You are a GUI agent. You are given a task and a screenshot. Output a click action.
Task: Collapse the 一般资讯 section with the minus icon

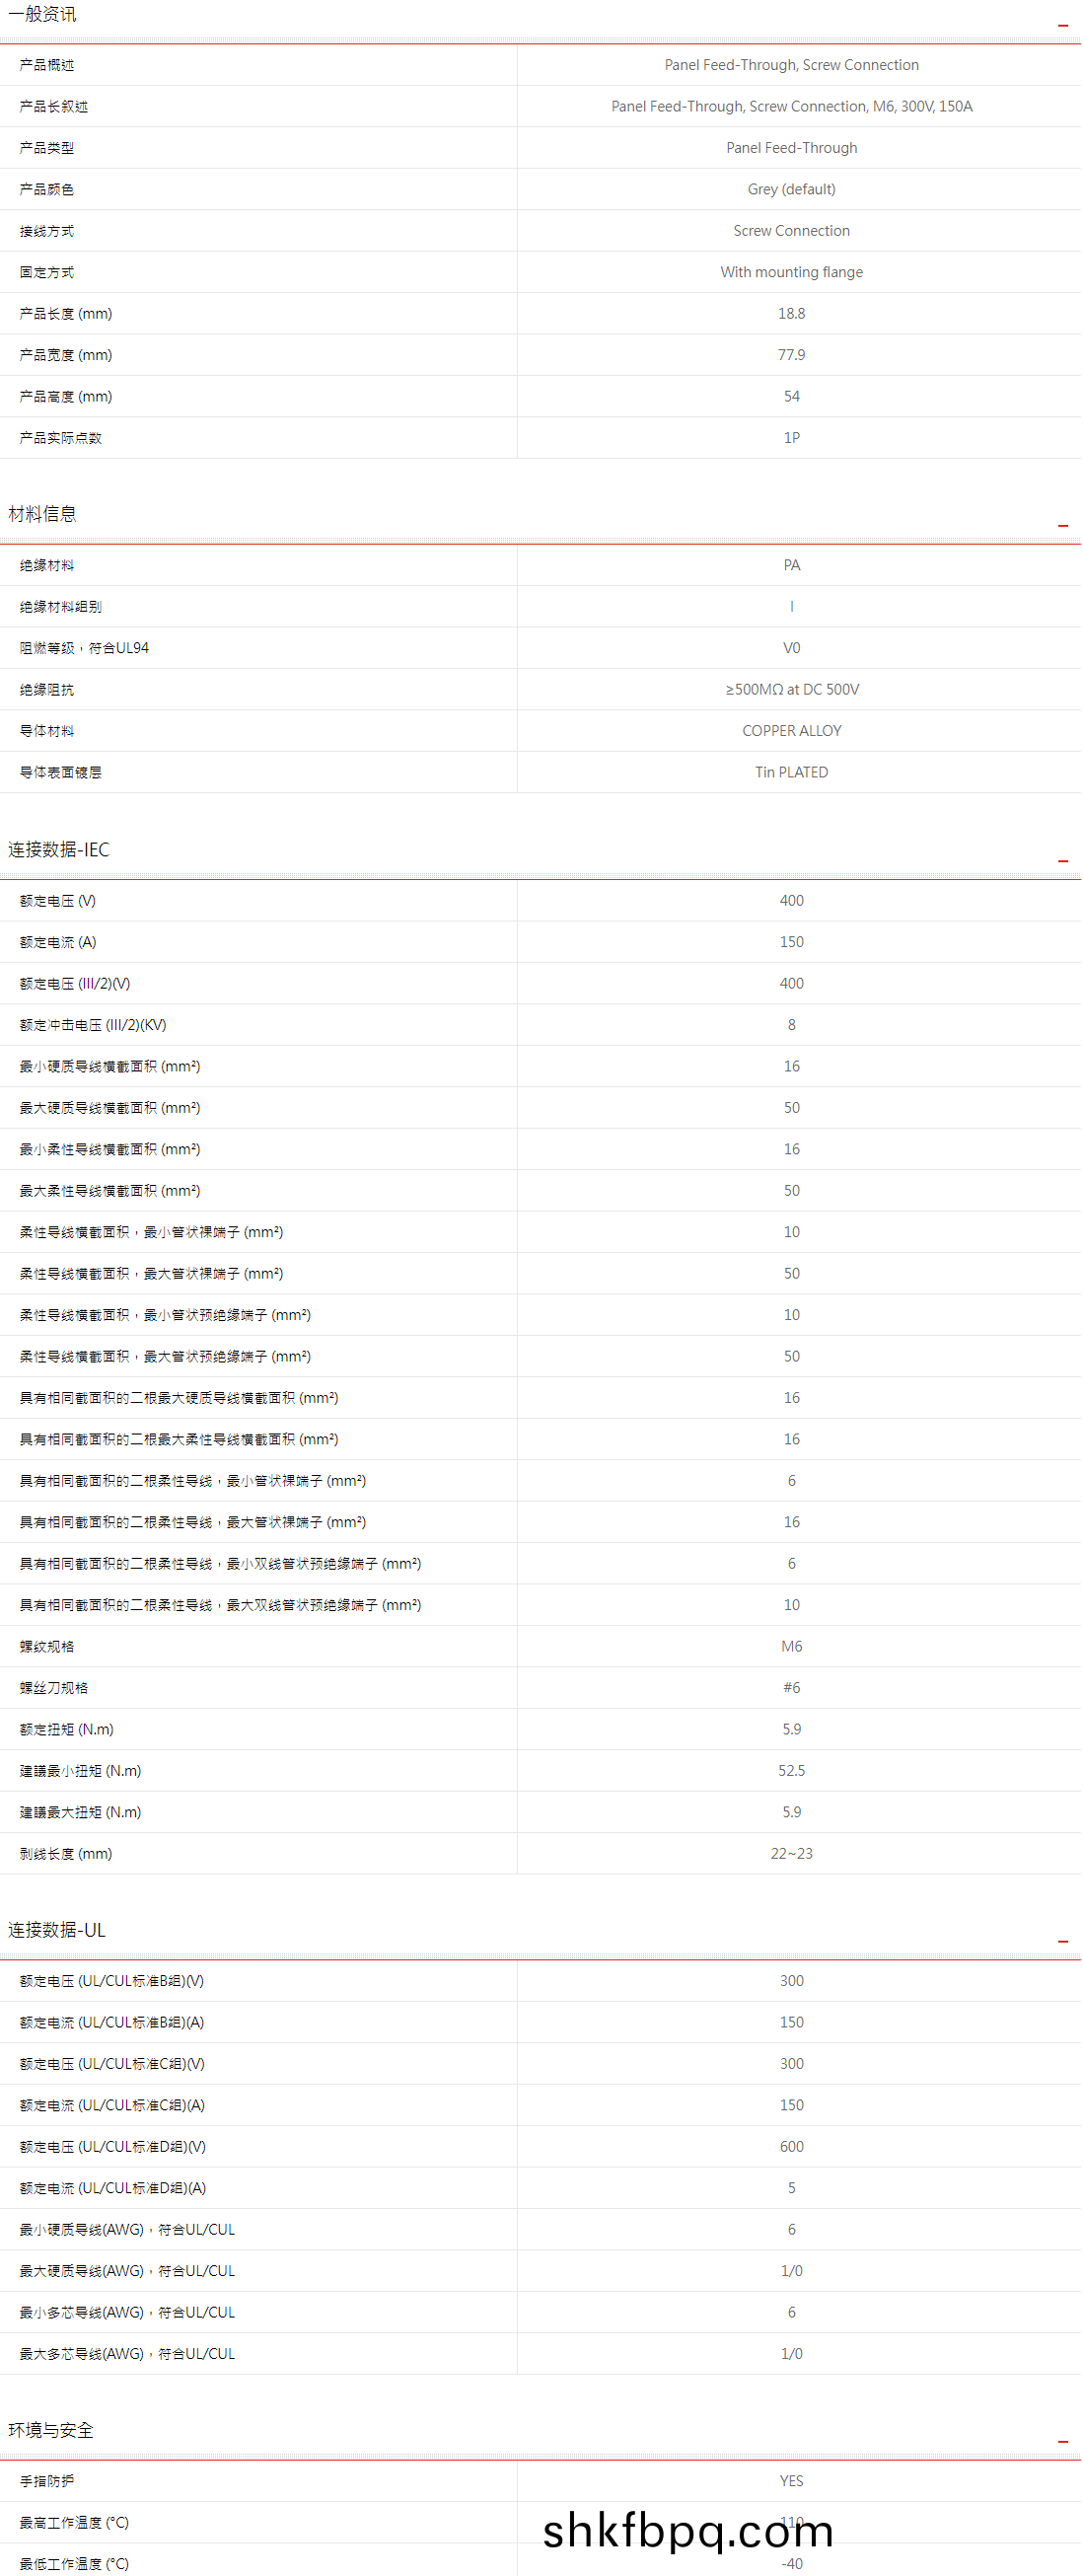(x=1064, y=25)
